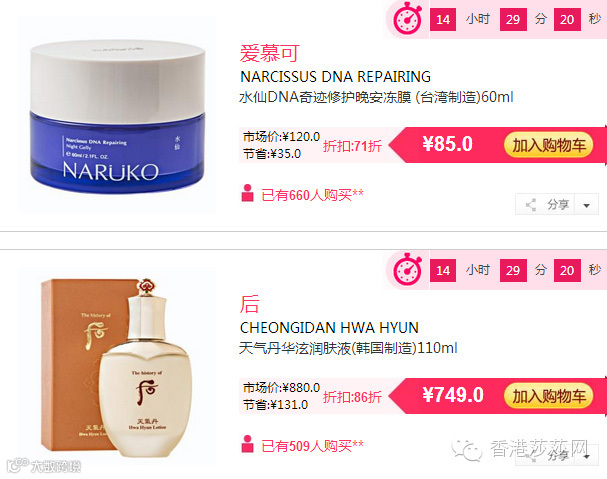Click the WeChat logo watermark icon

point(466,450)
